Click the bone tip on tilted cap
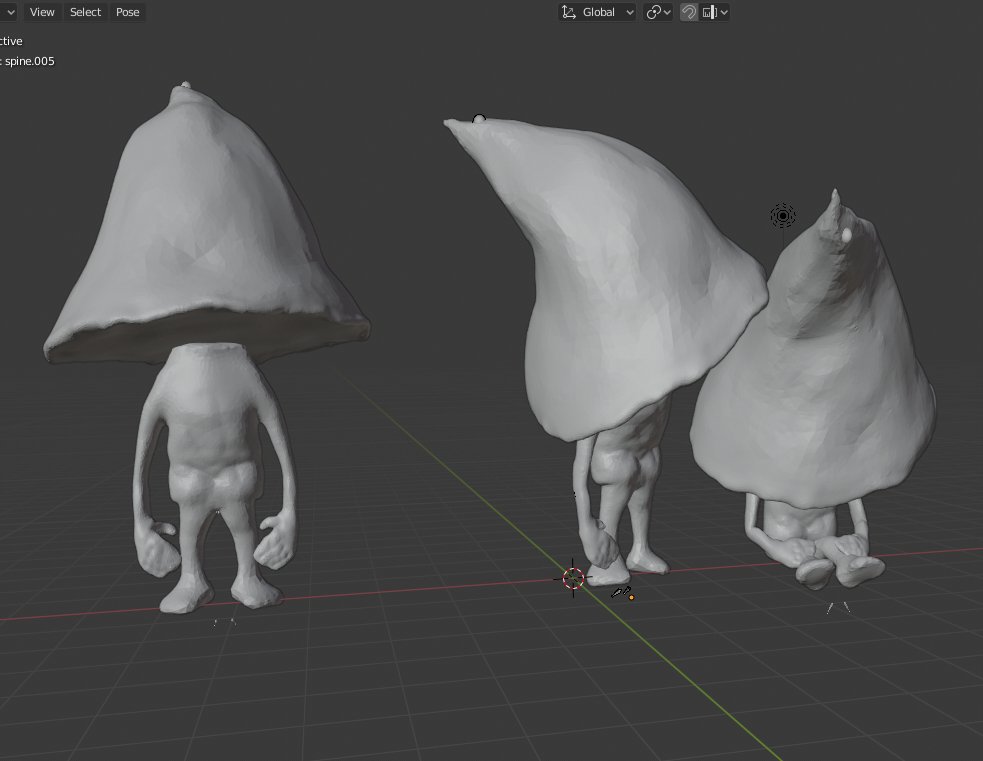Image resolution: width=983 pixels, height=761 pixels. click(x=479, y=118)
